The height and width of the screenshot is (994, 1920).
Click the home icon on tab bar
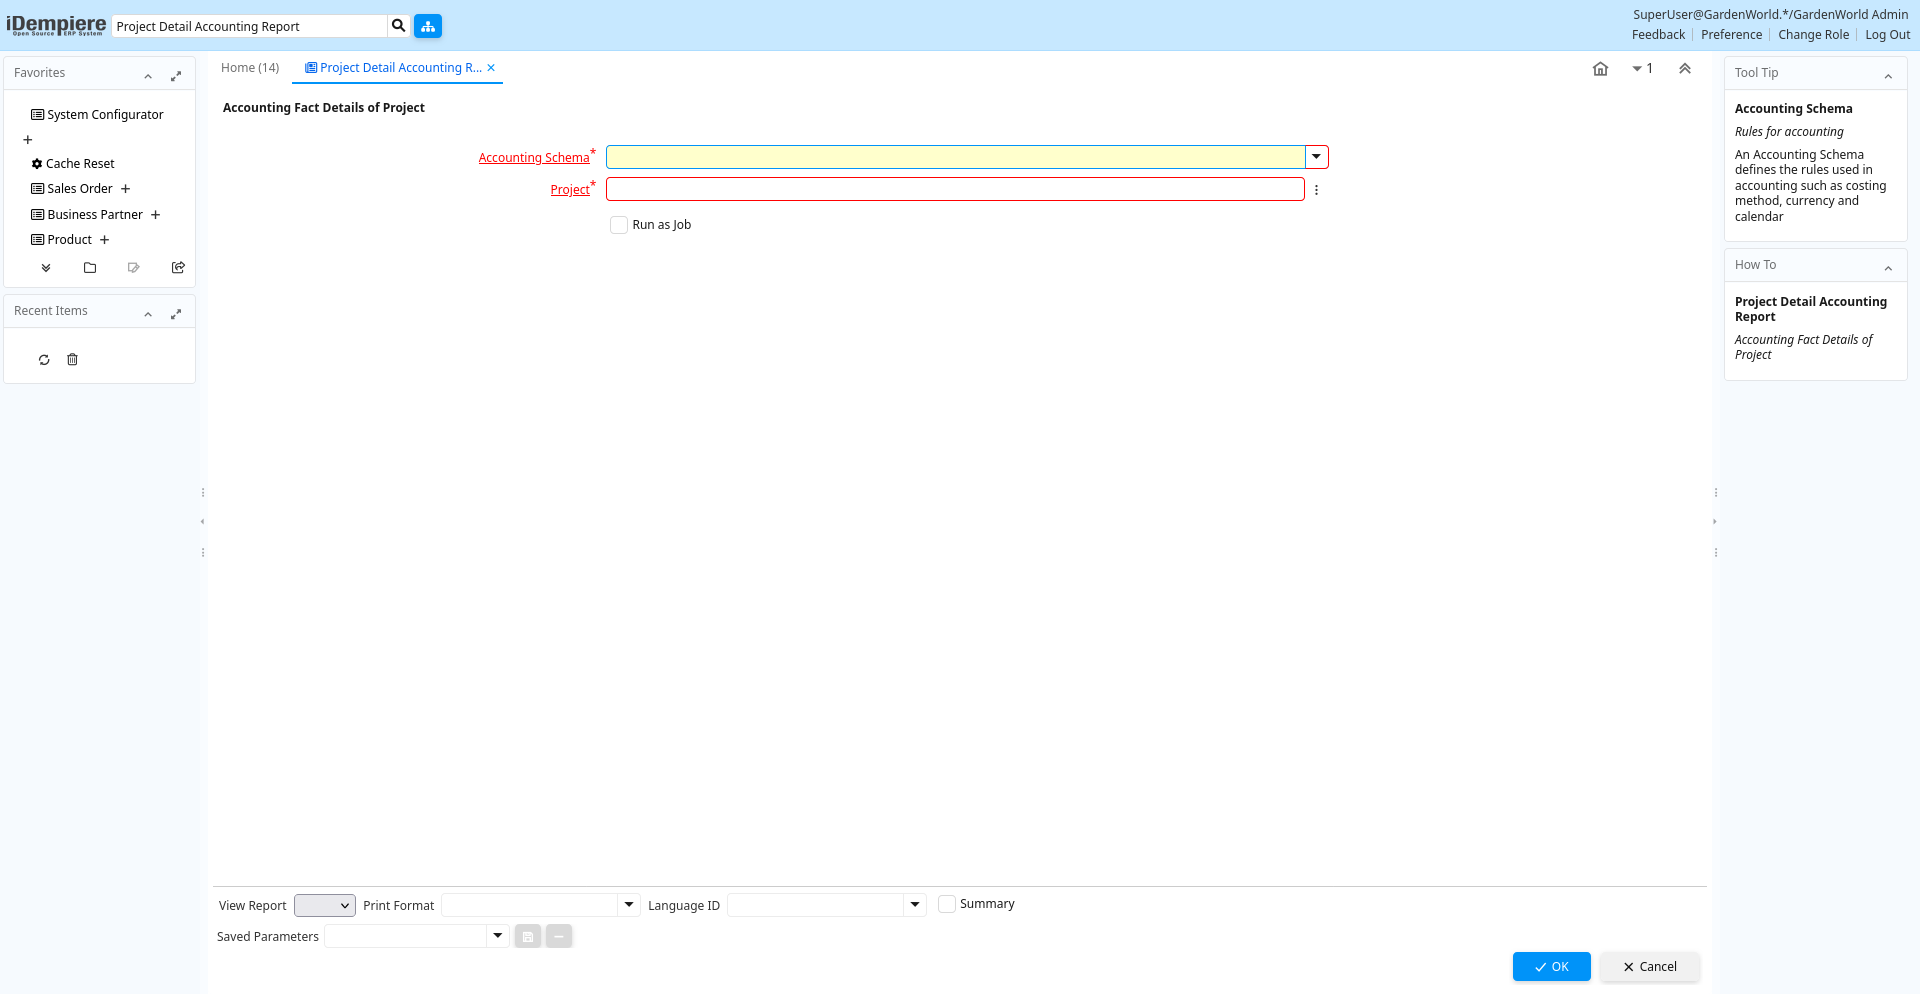point(1600,69)
